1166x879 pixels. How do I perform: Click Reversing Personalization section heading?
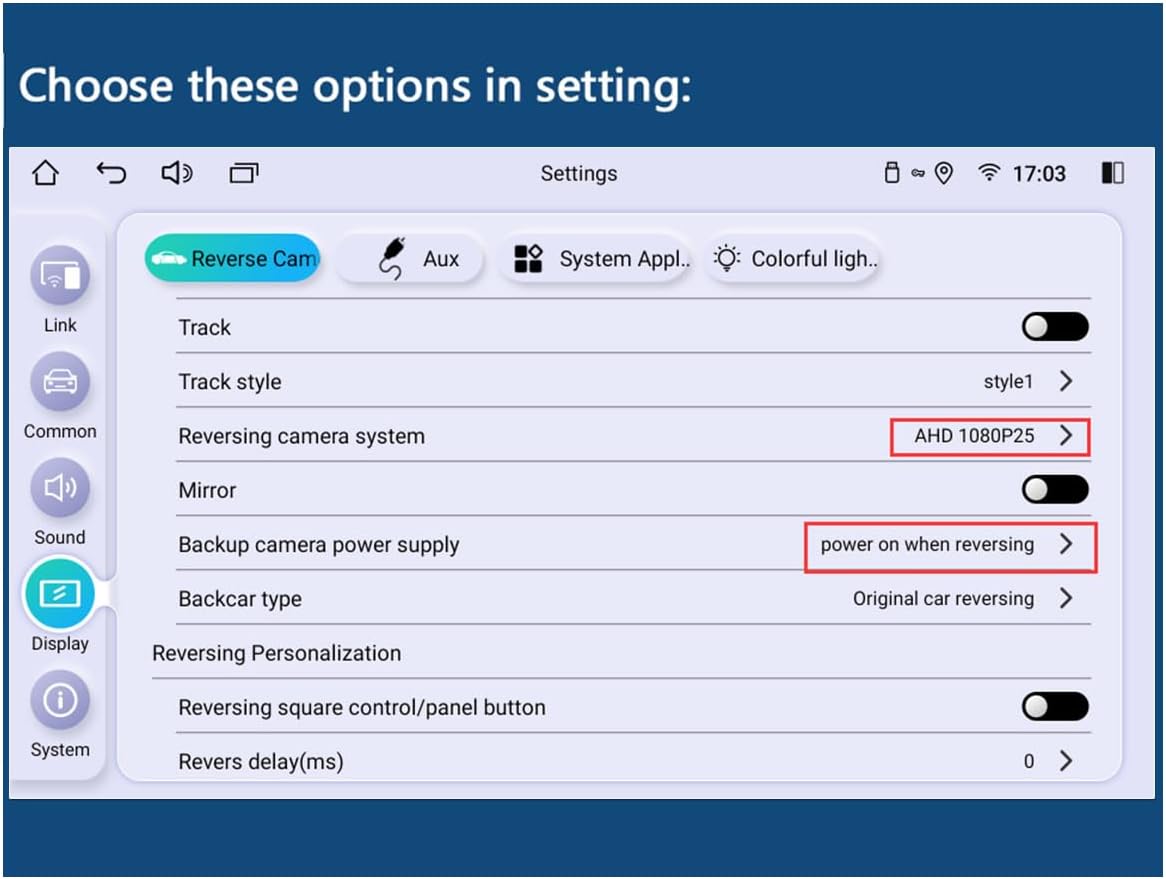click(x=277, y=653)
